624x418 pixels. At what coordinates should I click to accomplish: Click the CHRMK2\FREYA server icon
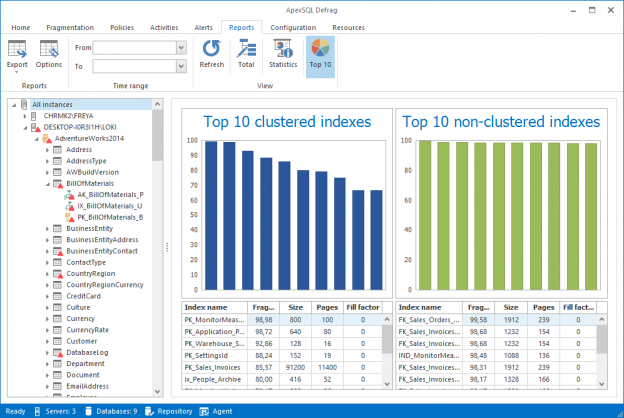coord(34,116)
